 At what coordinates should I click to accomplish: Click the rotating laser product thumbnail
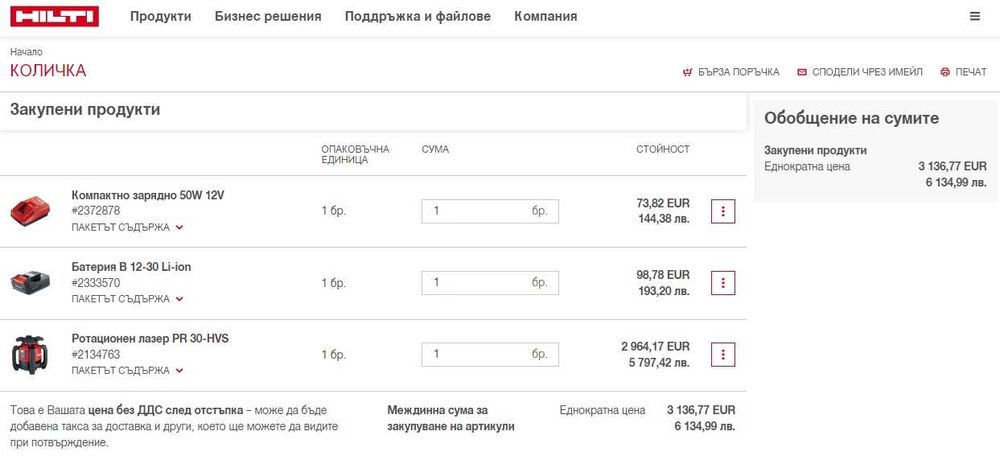(x=36, y=354)
